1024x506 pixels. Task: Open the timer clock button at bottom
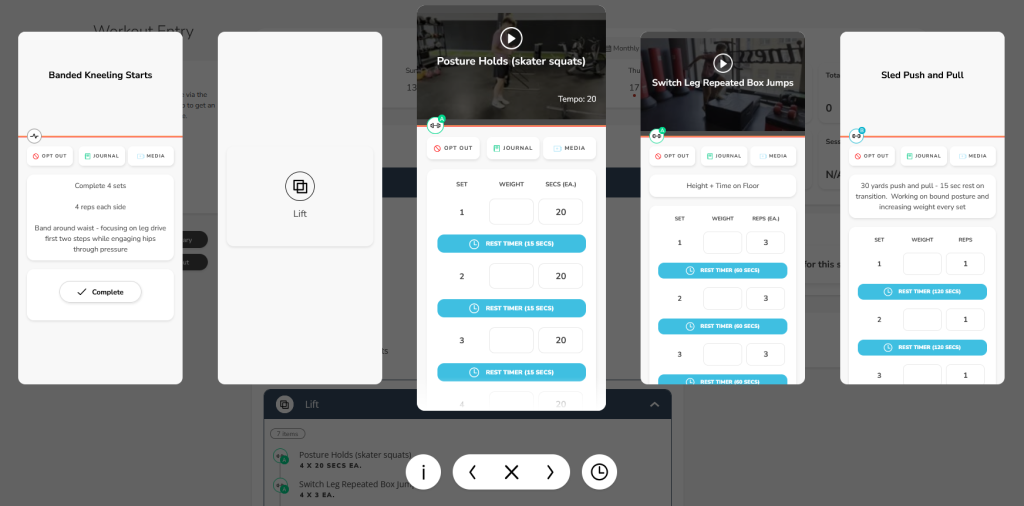coord(599,472)
